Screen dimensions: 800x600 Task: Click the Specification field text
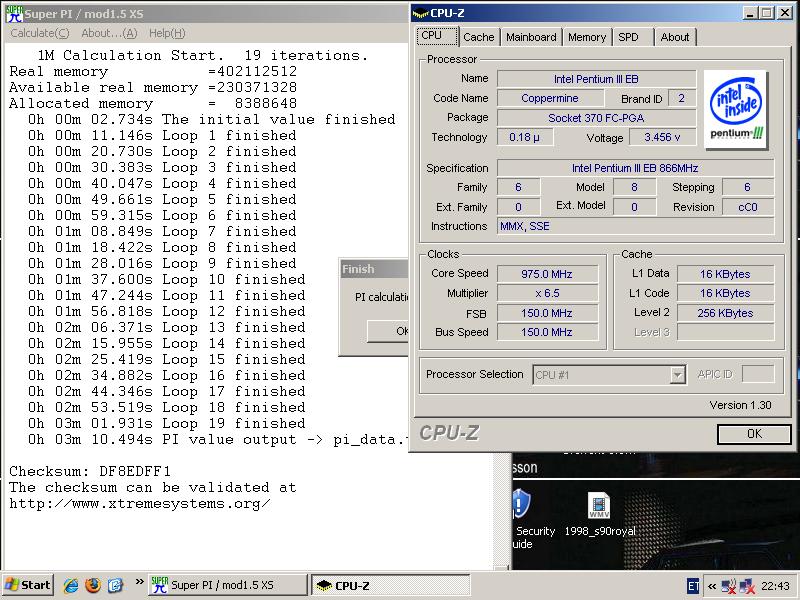tap(635, 168)
